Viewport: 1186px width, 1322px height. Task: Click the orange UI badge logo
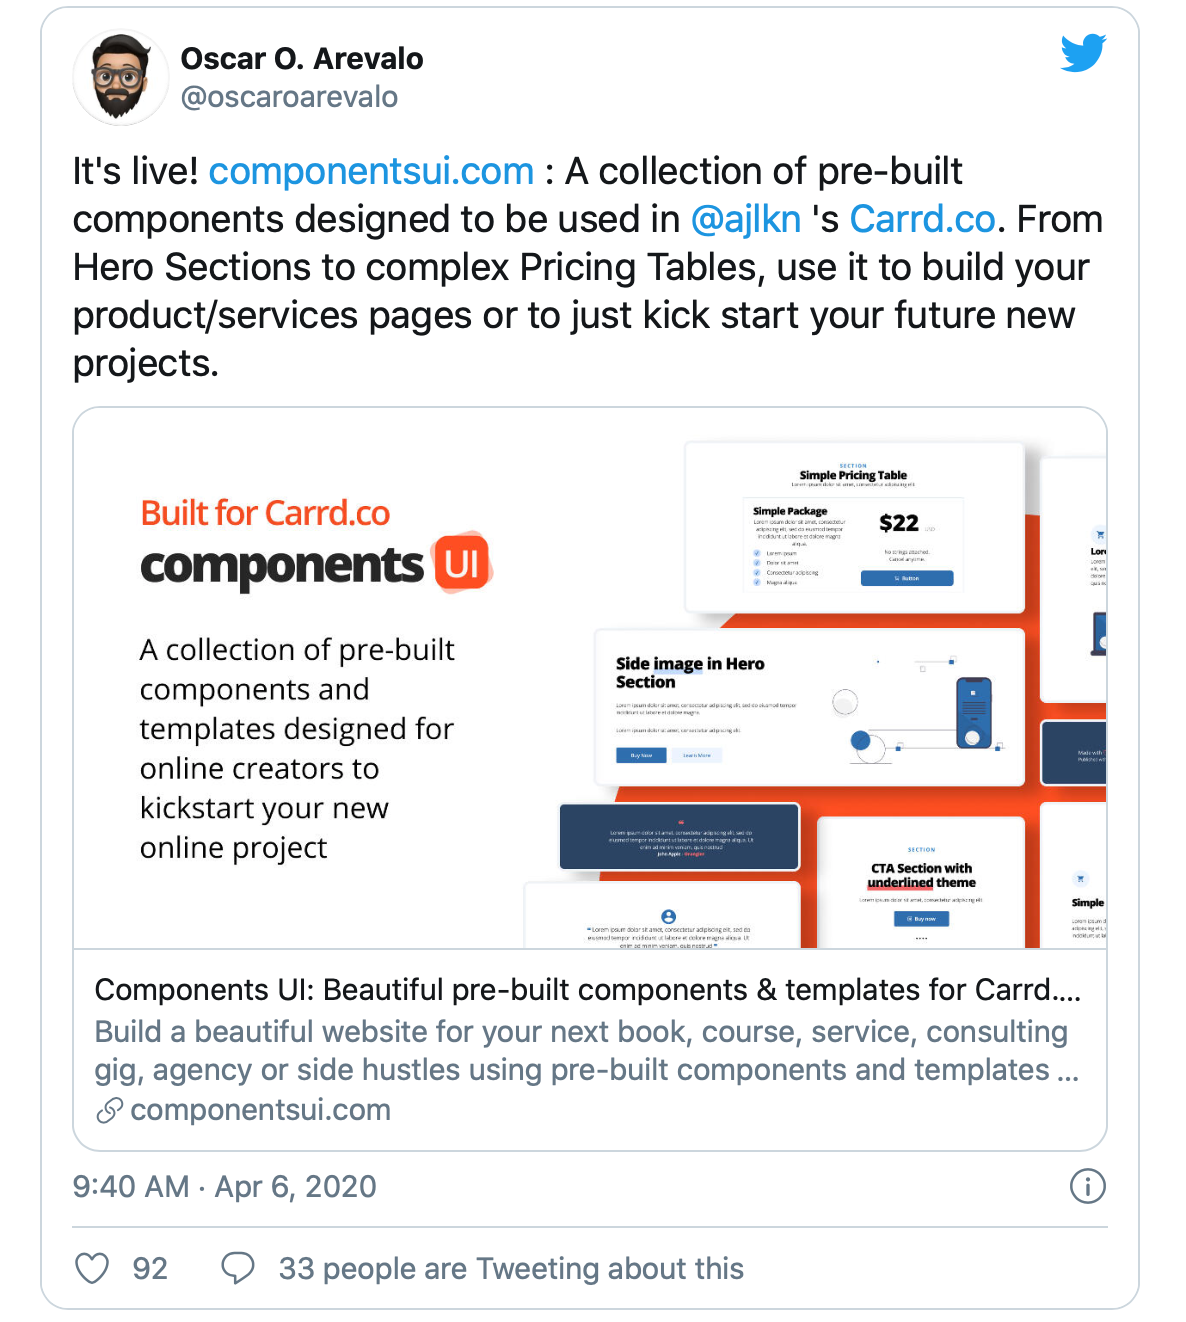[x=461, y=563]
